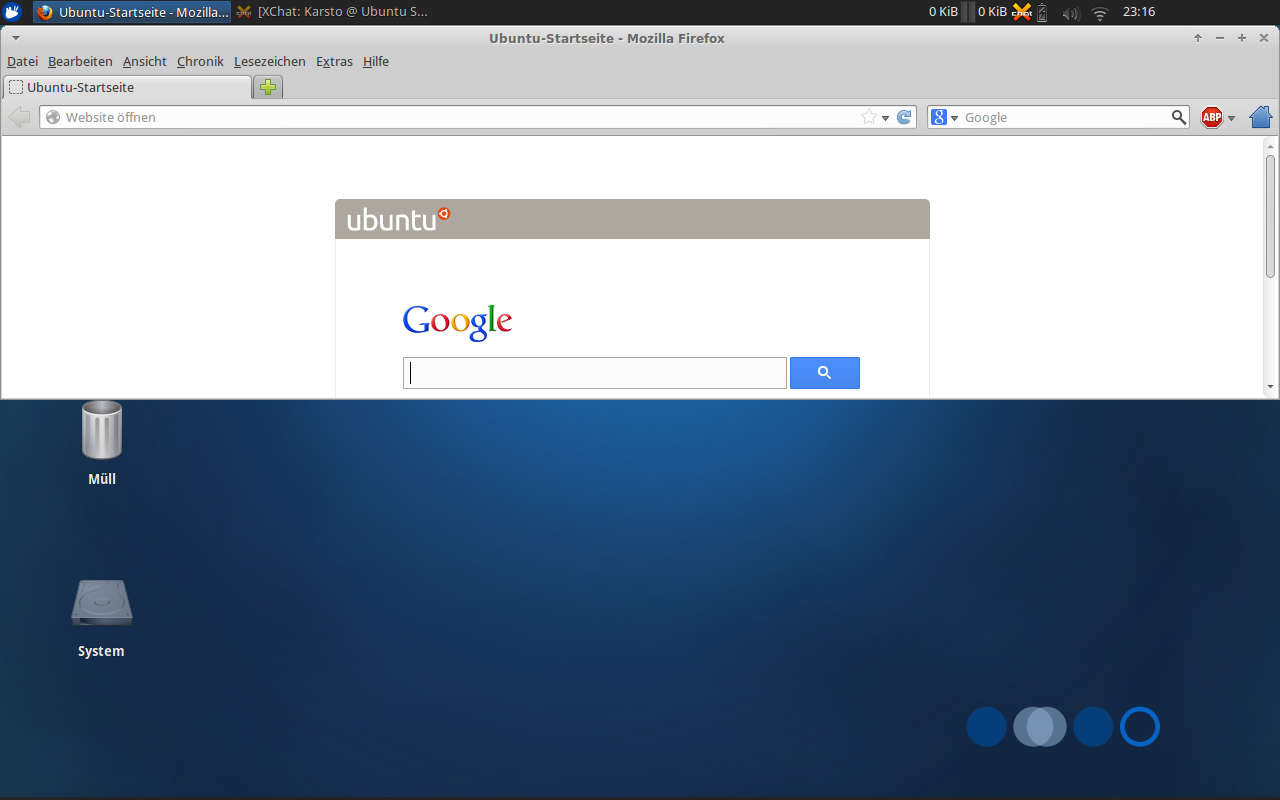This screenshot has width=1280, height=800.
Task: Check the battery status icon
Action: [1042, 13]
